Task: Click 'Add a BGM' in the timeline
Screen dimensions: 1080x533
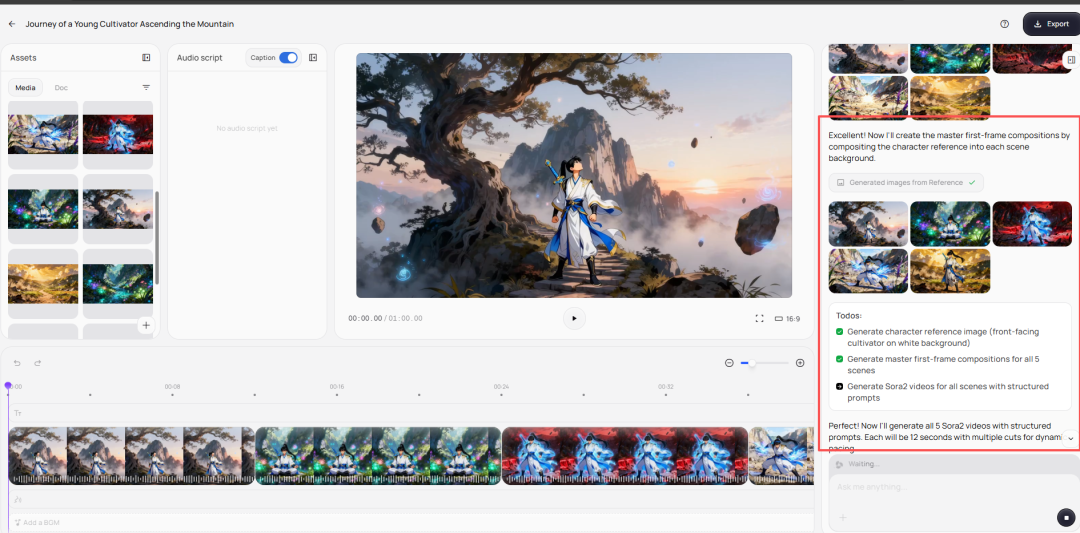Action: [41, 522]
